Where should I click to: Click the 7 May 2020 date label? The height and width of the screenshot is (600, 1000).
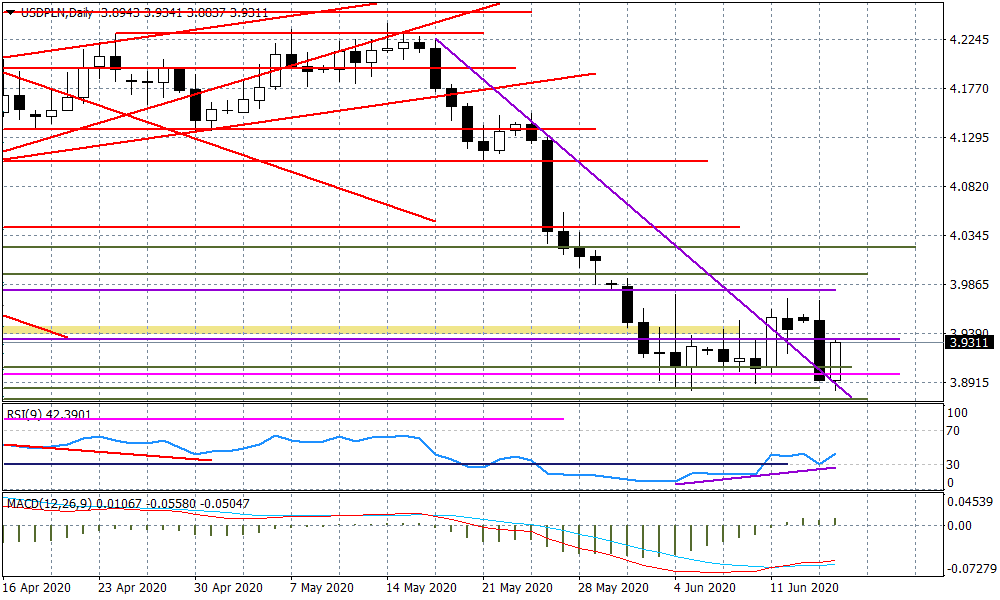click(x=322, y=588)
